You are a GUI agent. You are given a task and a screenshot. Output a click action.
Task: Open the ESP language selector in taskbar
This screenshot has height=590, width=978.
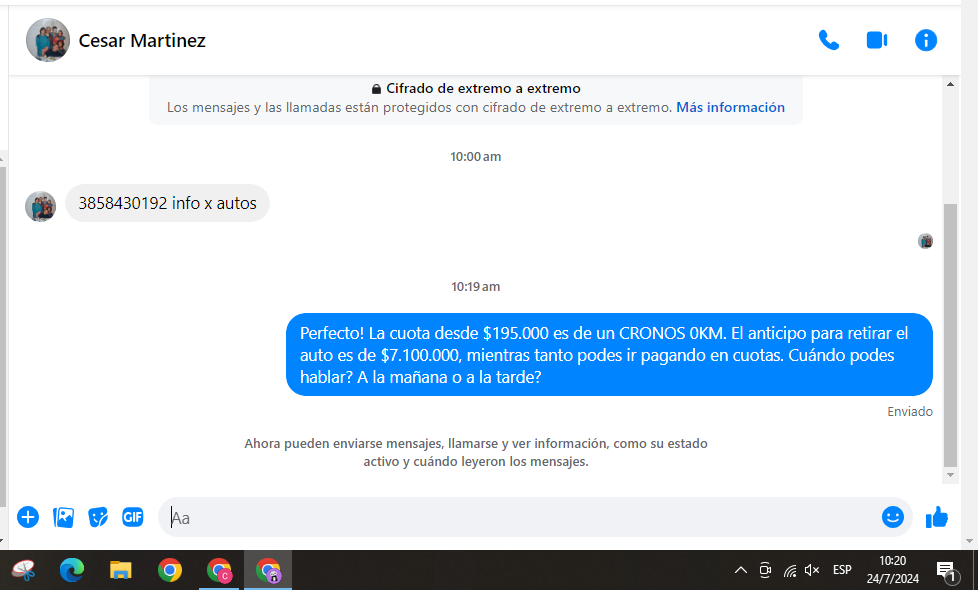(x=842, y=570)
